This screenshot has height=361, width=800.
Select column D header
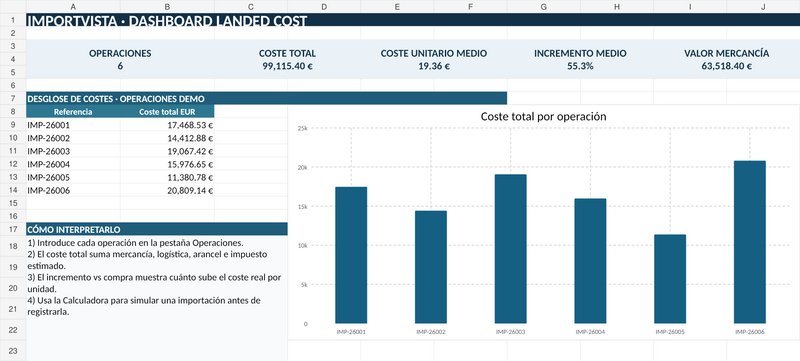pos(324,6)
